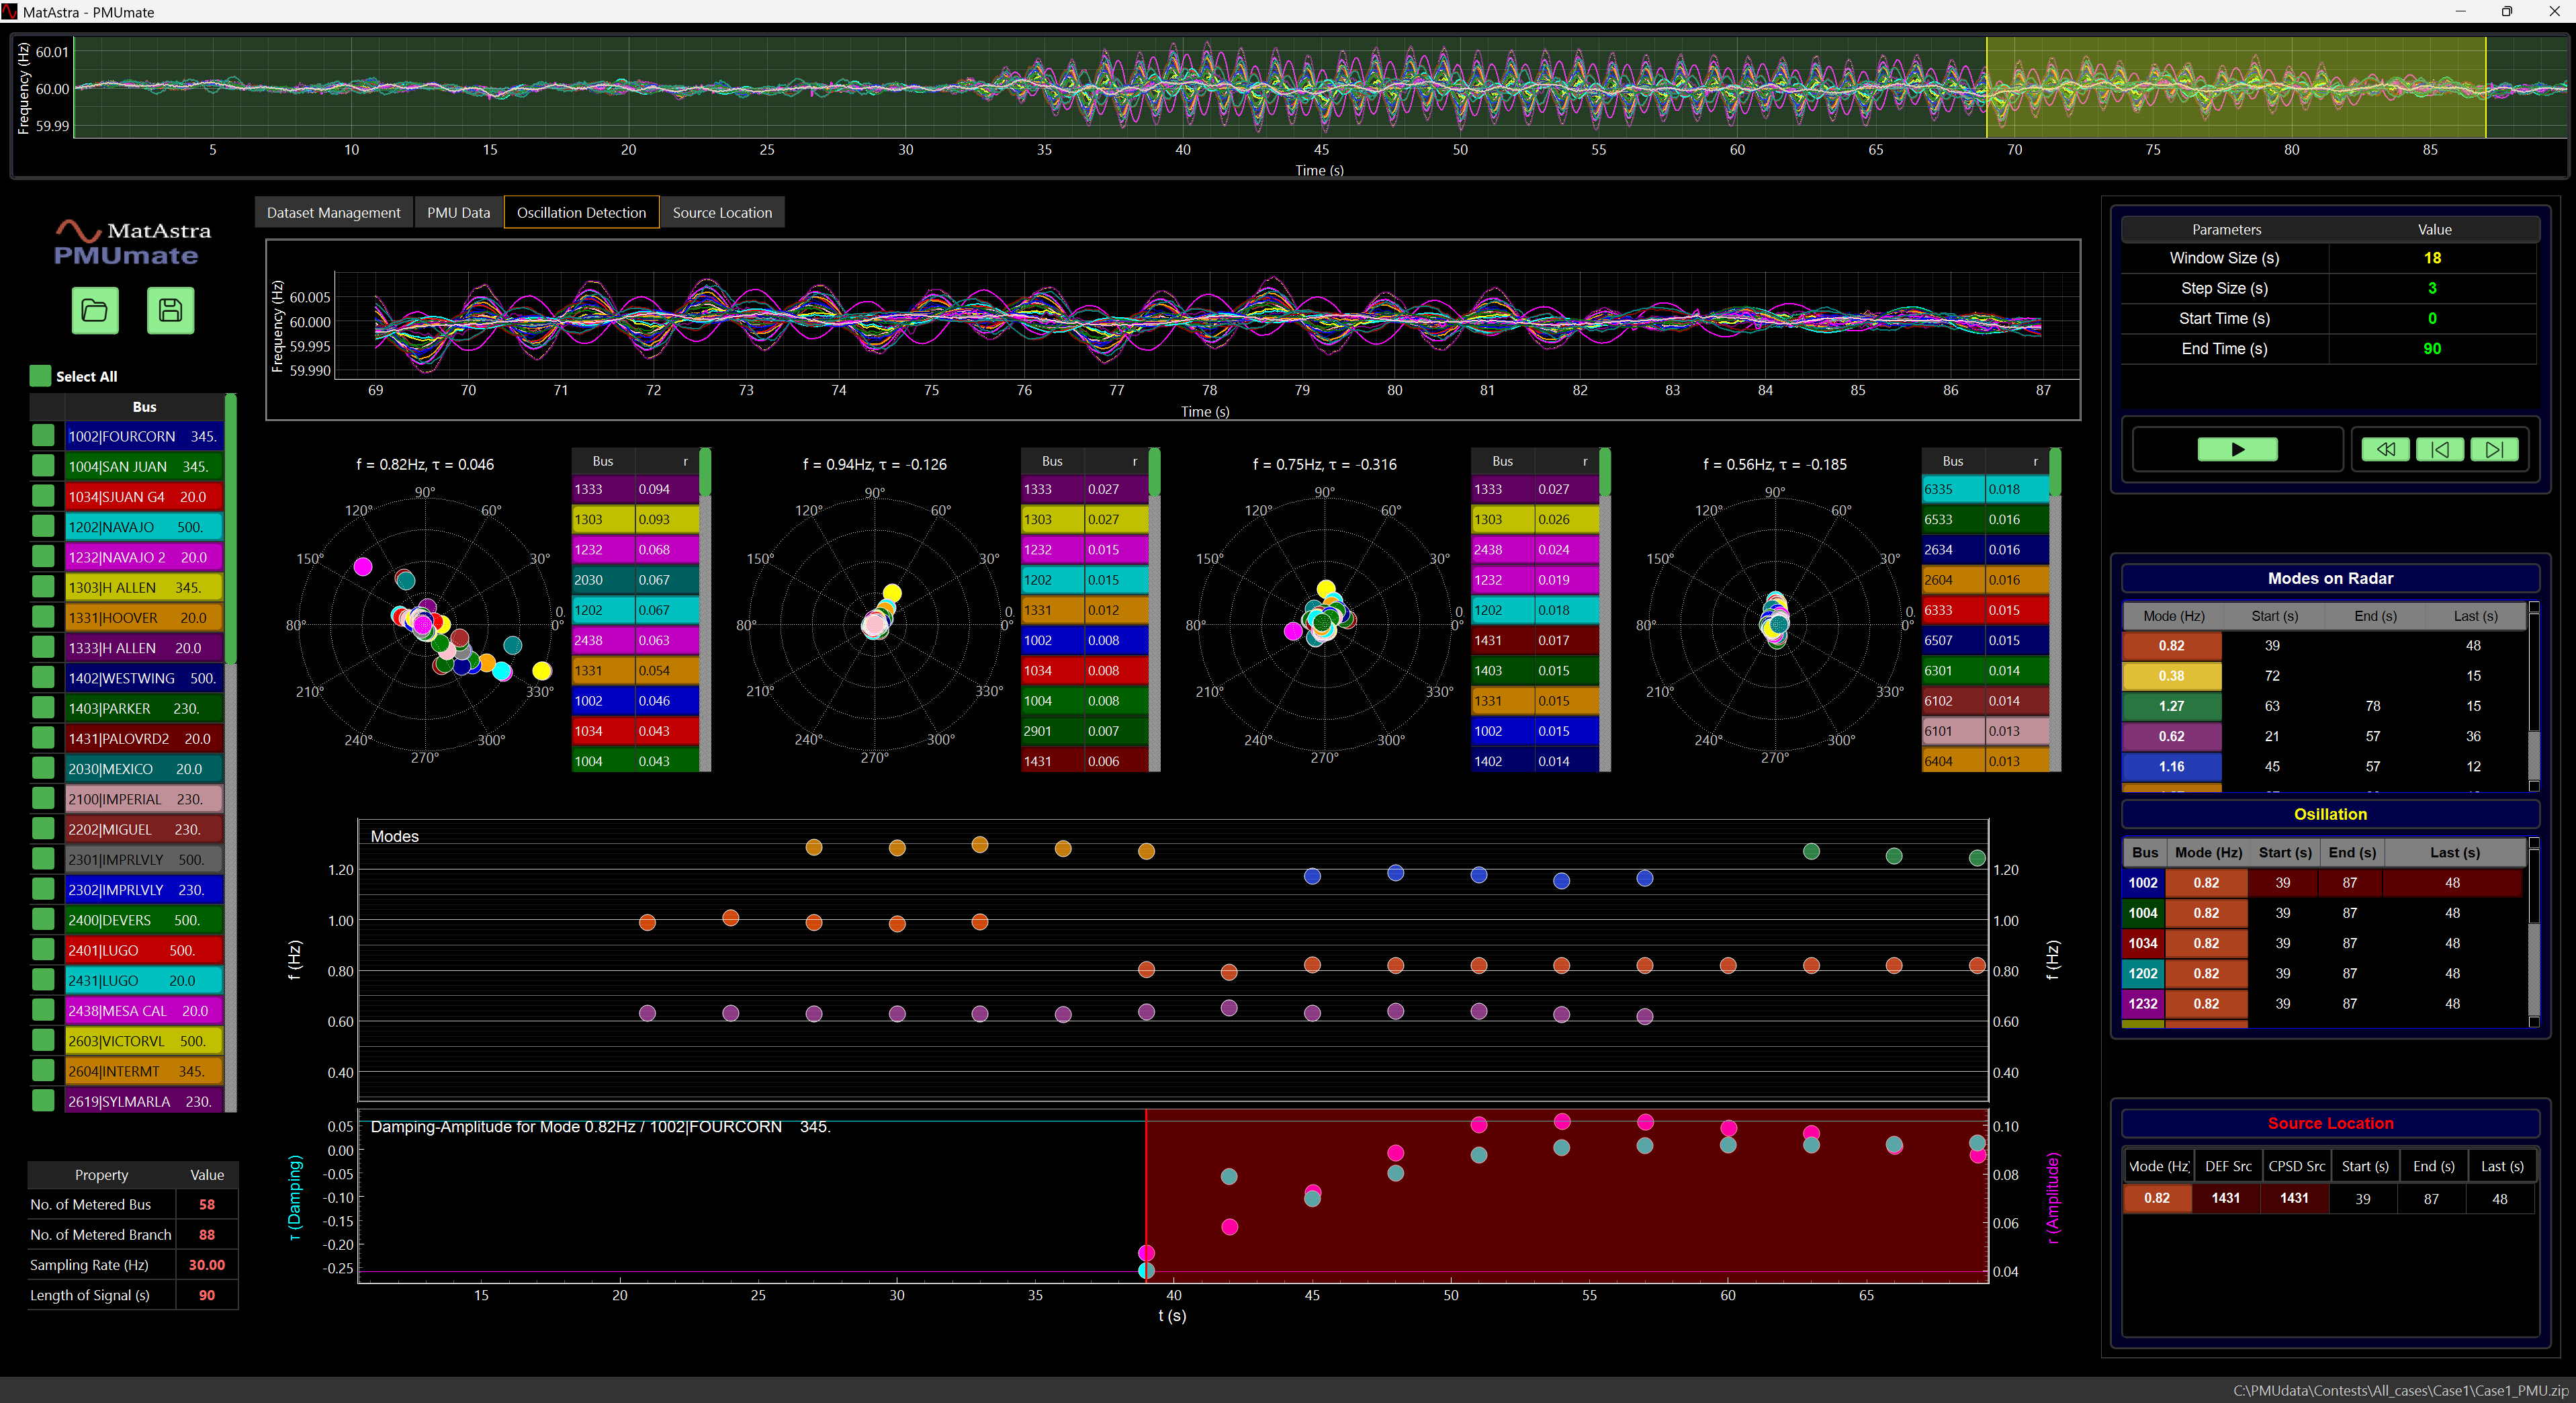
Task: Click the bus list vertical scrollbar
Action: [231, 750]
